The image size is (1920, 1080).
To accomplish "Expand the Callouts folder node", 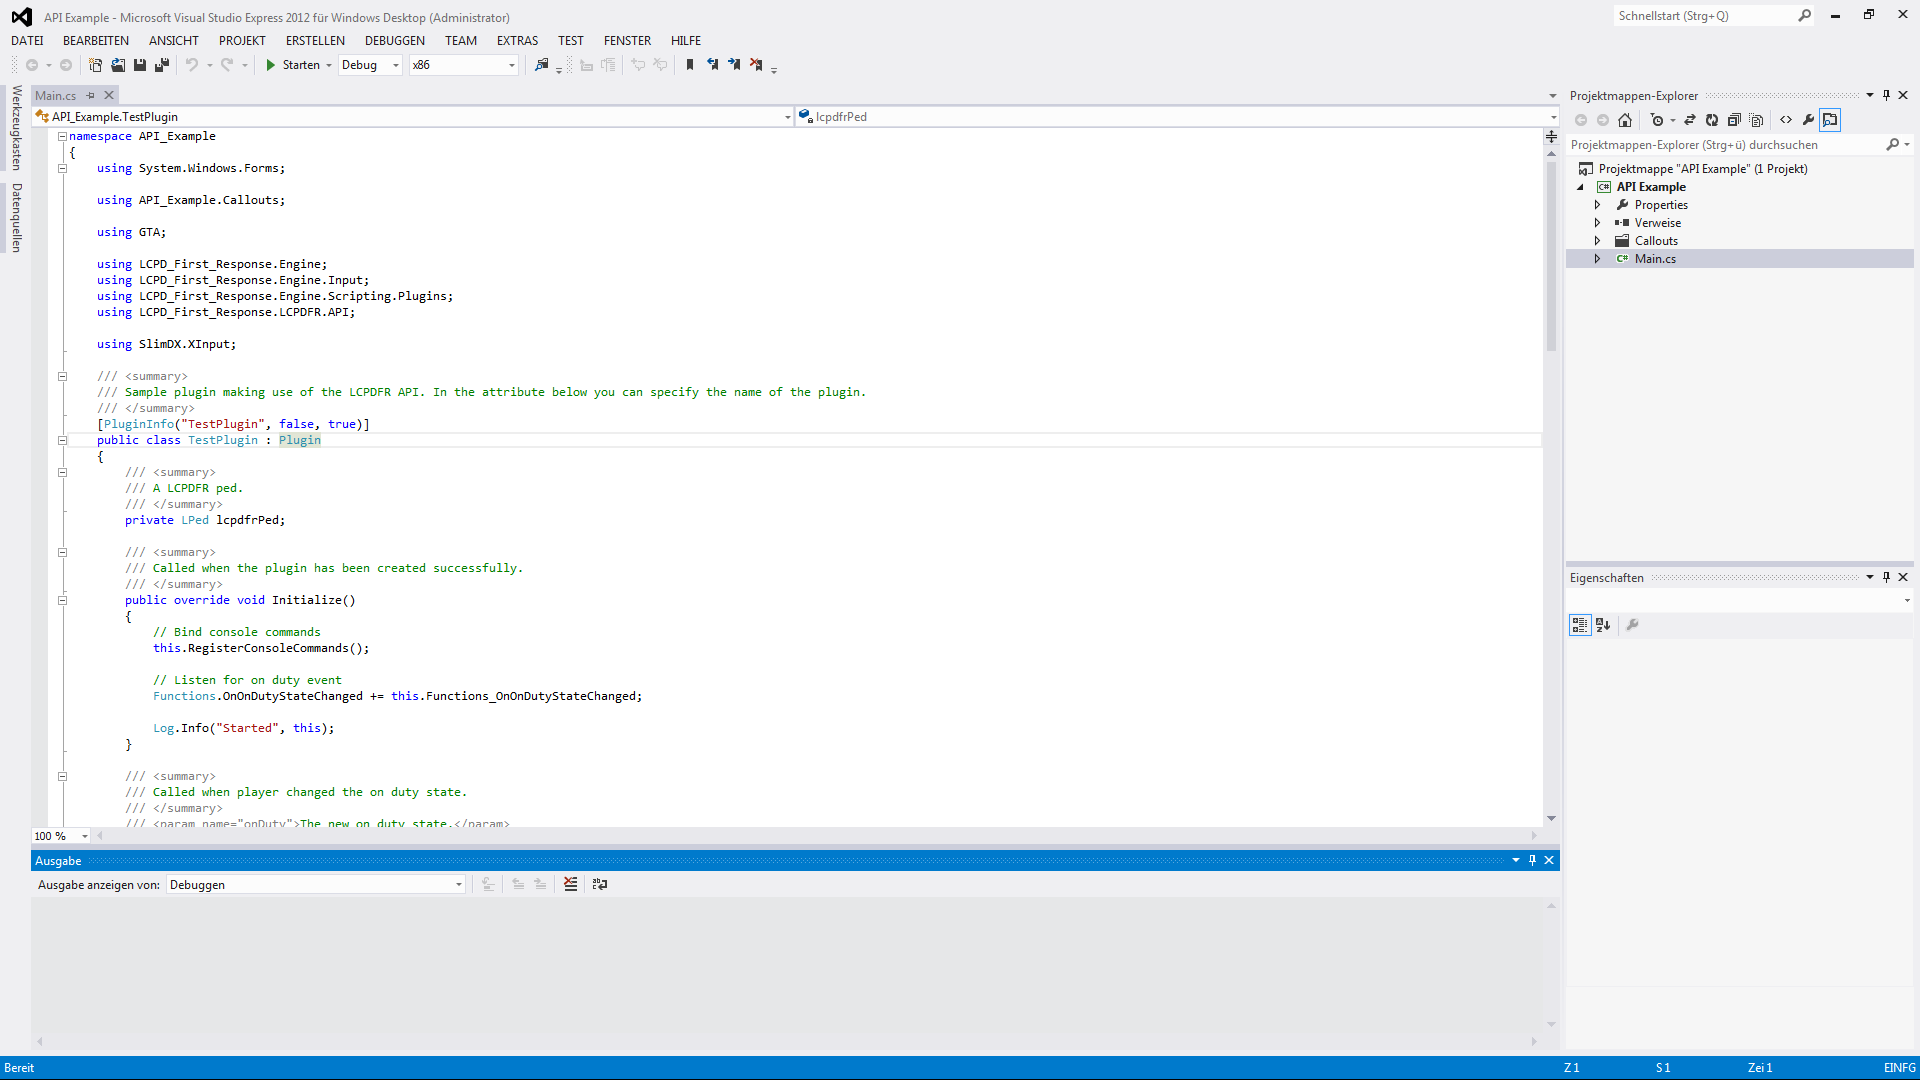I will (1597, 241).
